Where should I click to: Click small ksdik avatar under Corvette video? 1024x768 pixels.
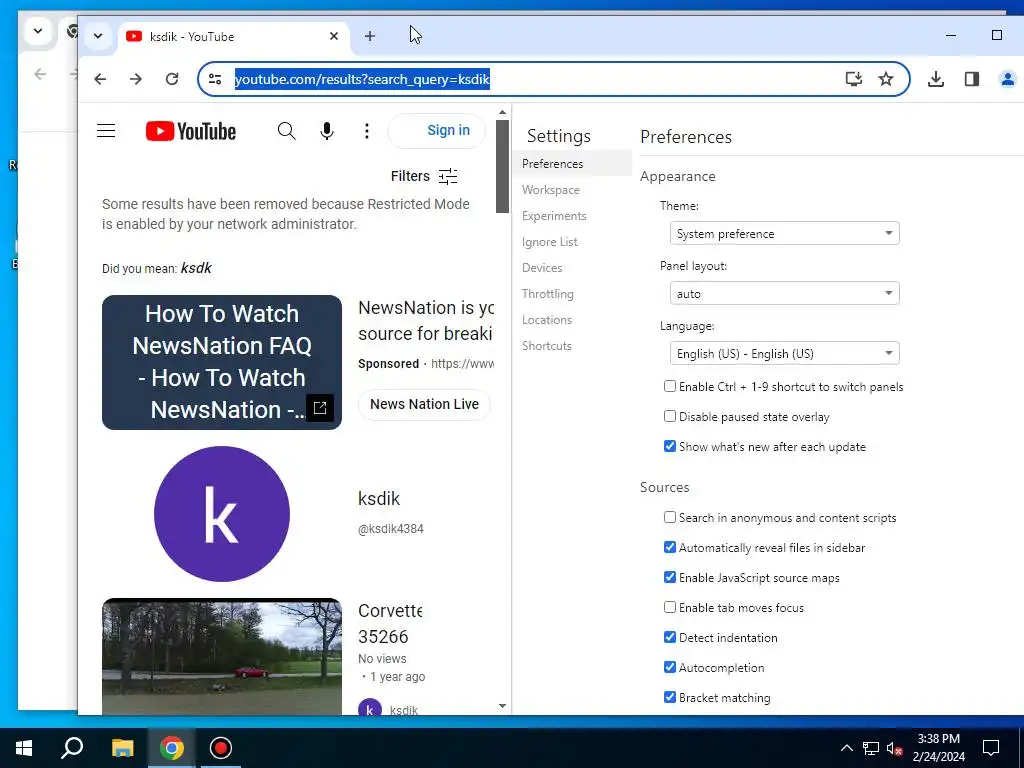(370, 709)
